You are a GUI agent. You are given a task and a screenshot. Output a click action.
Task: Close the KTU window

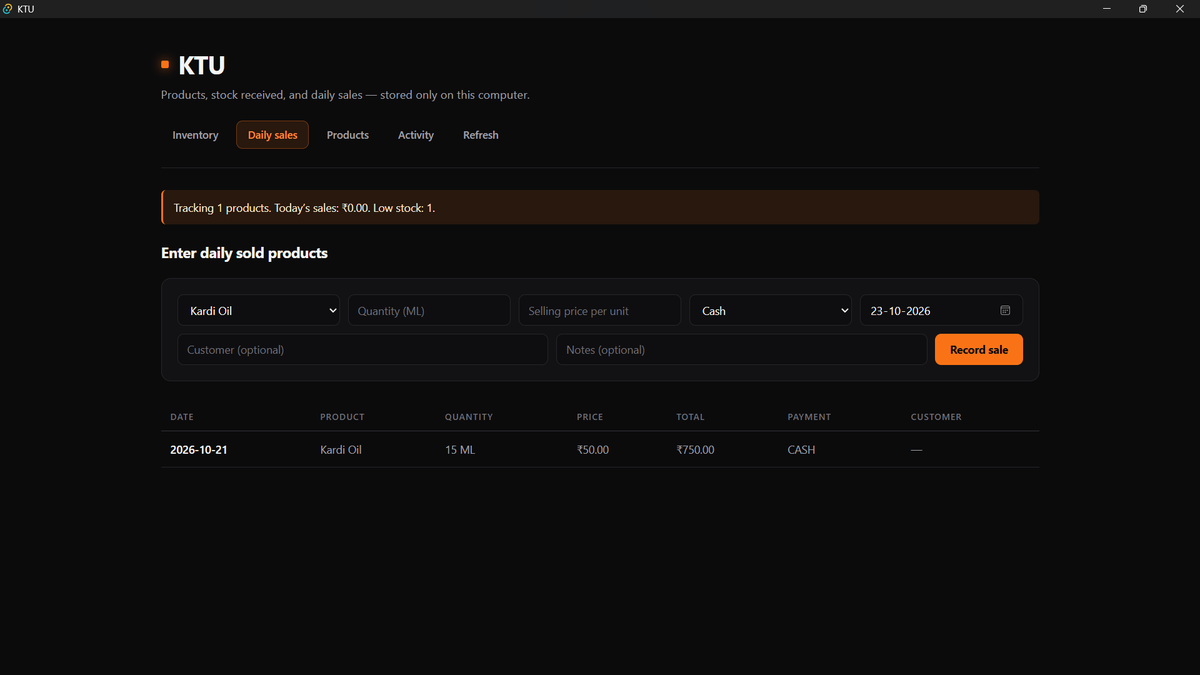1180,9
